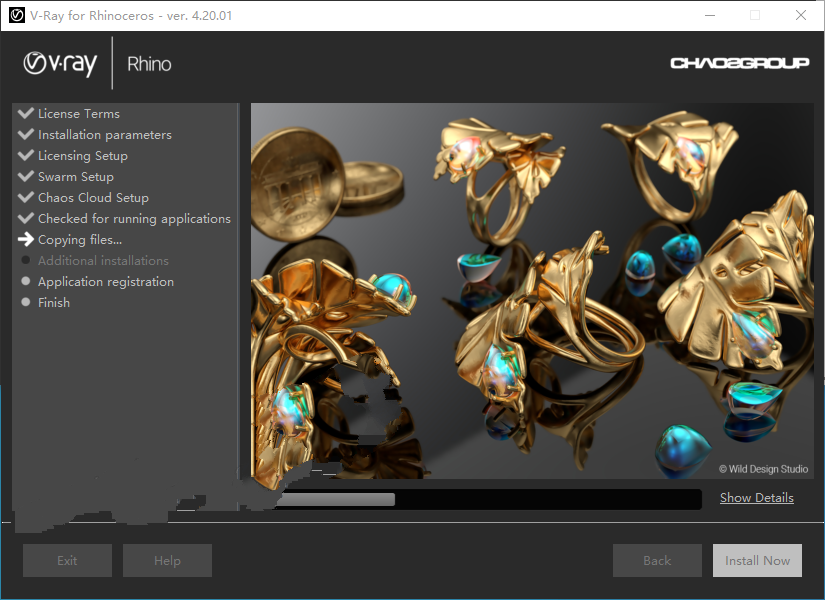Click the Back button
The height and width of the screenshot is (600, 825).
pyautogui.click(x=657, y=561)
